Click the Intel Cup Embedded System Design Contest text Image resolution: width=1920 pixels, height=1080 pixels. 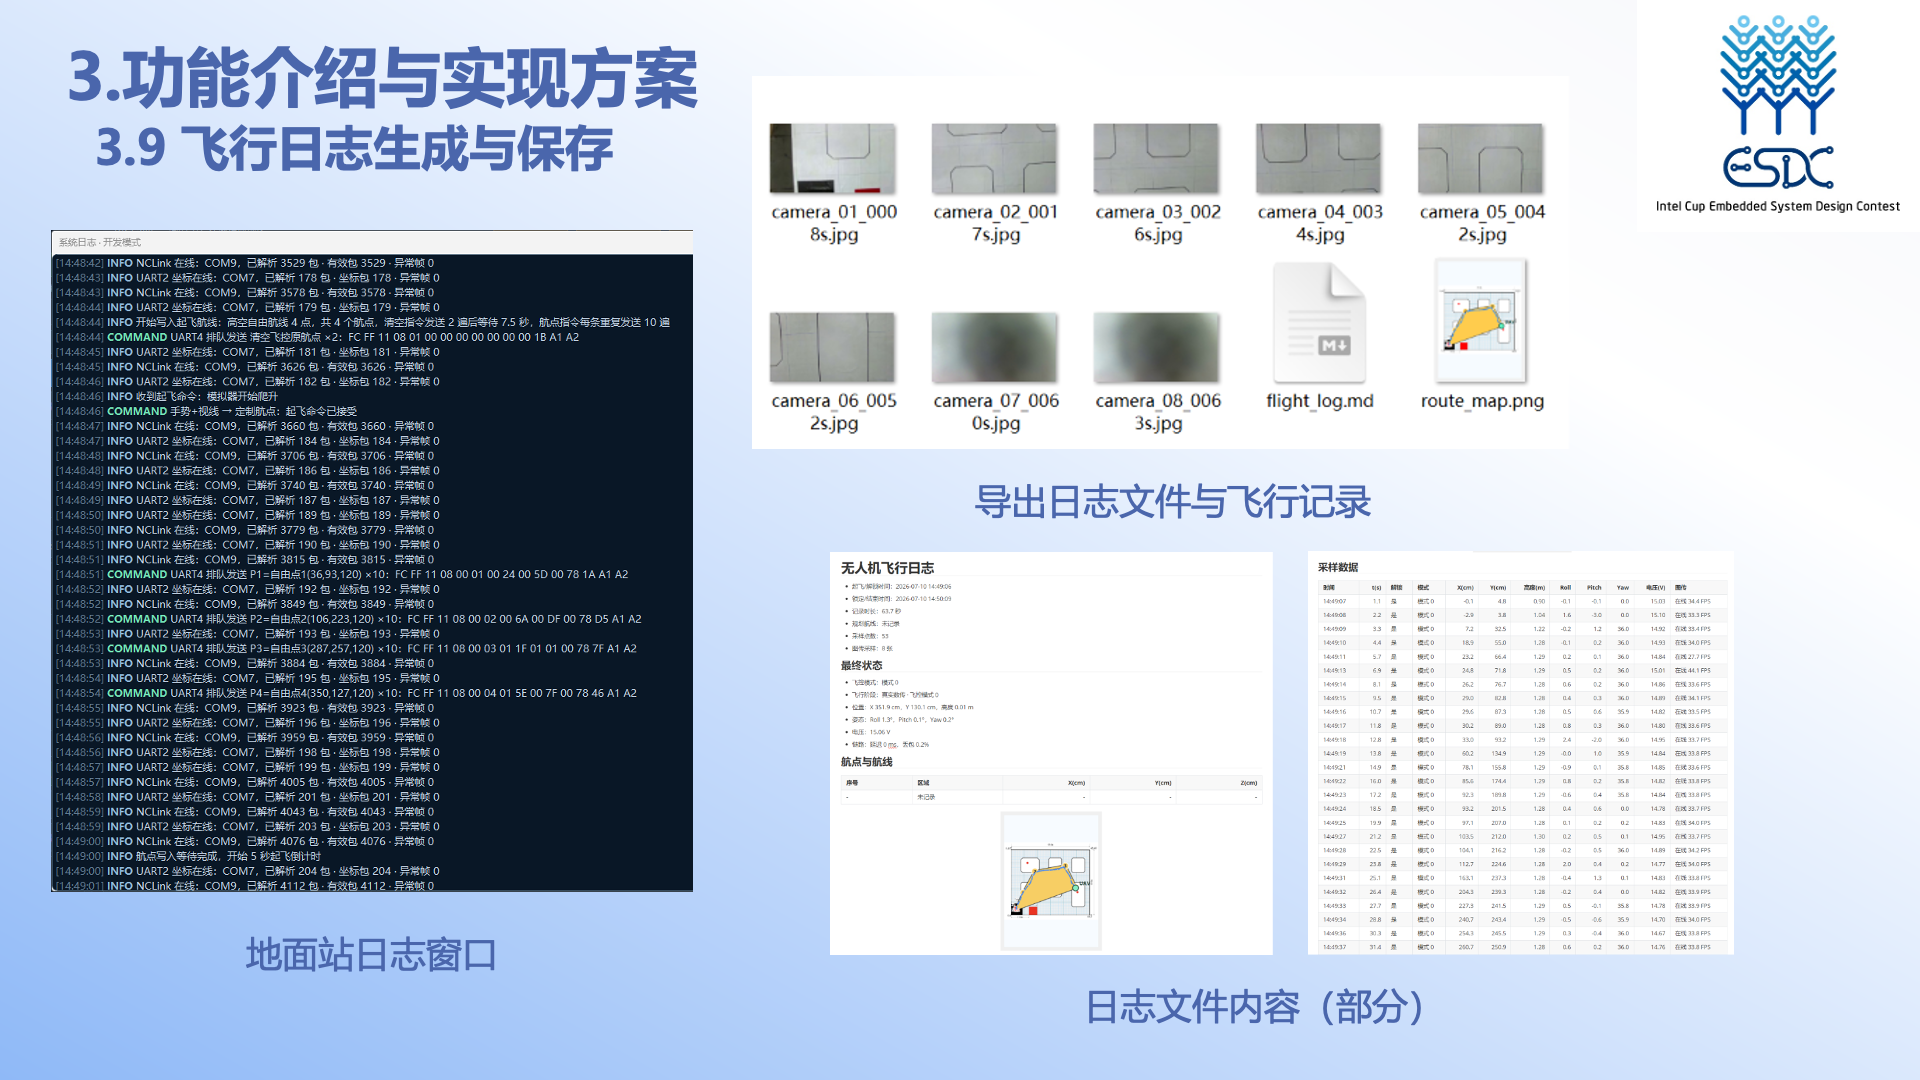pyautogui.click(x=1777, y=206)
